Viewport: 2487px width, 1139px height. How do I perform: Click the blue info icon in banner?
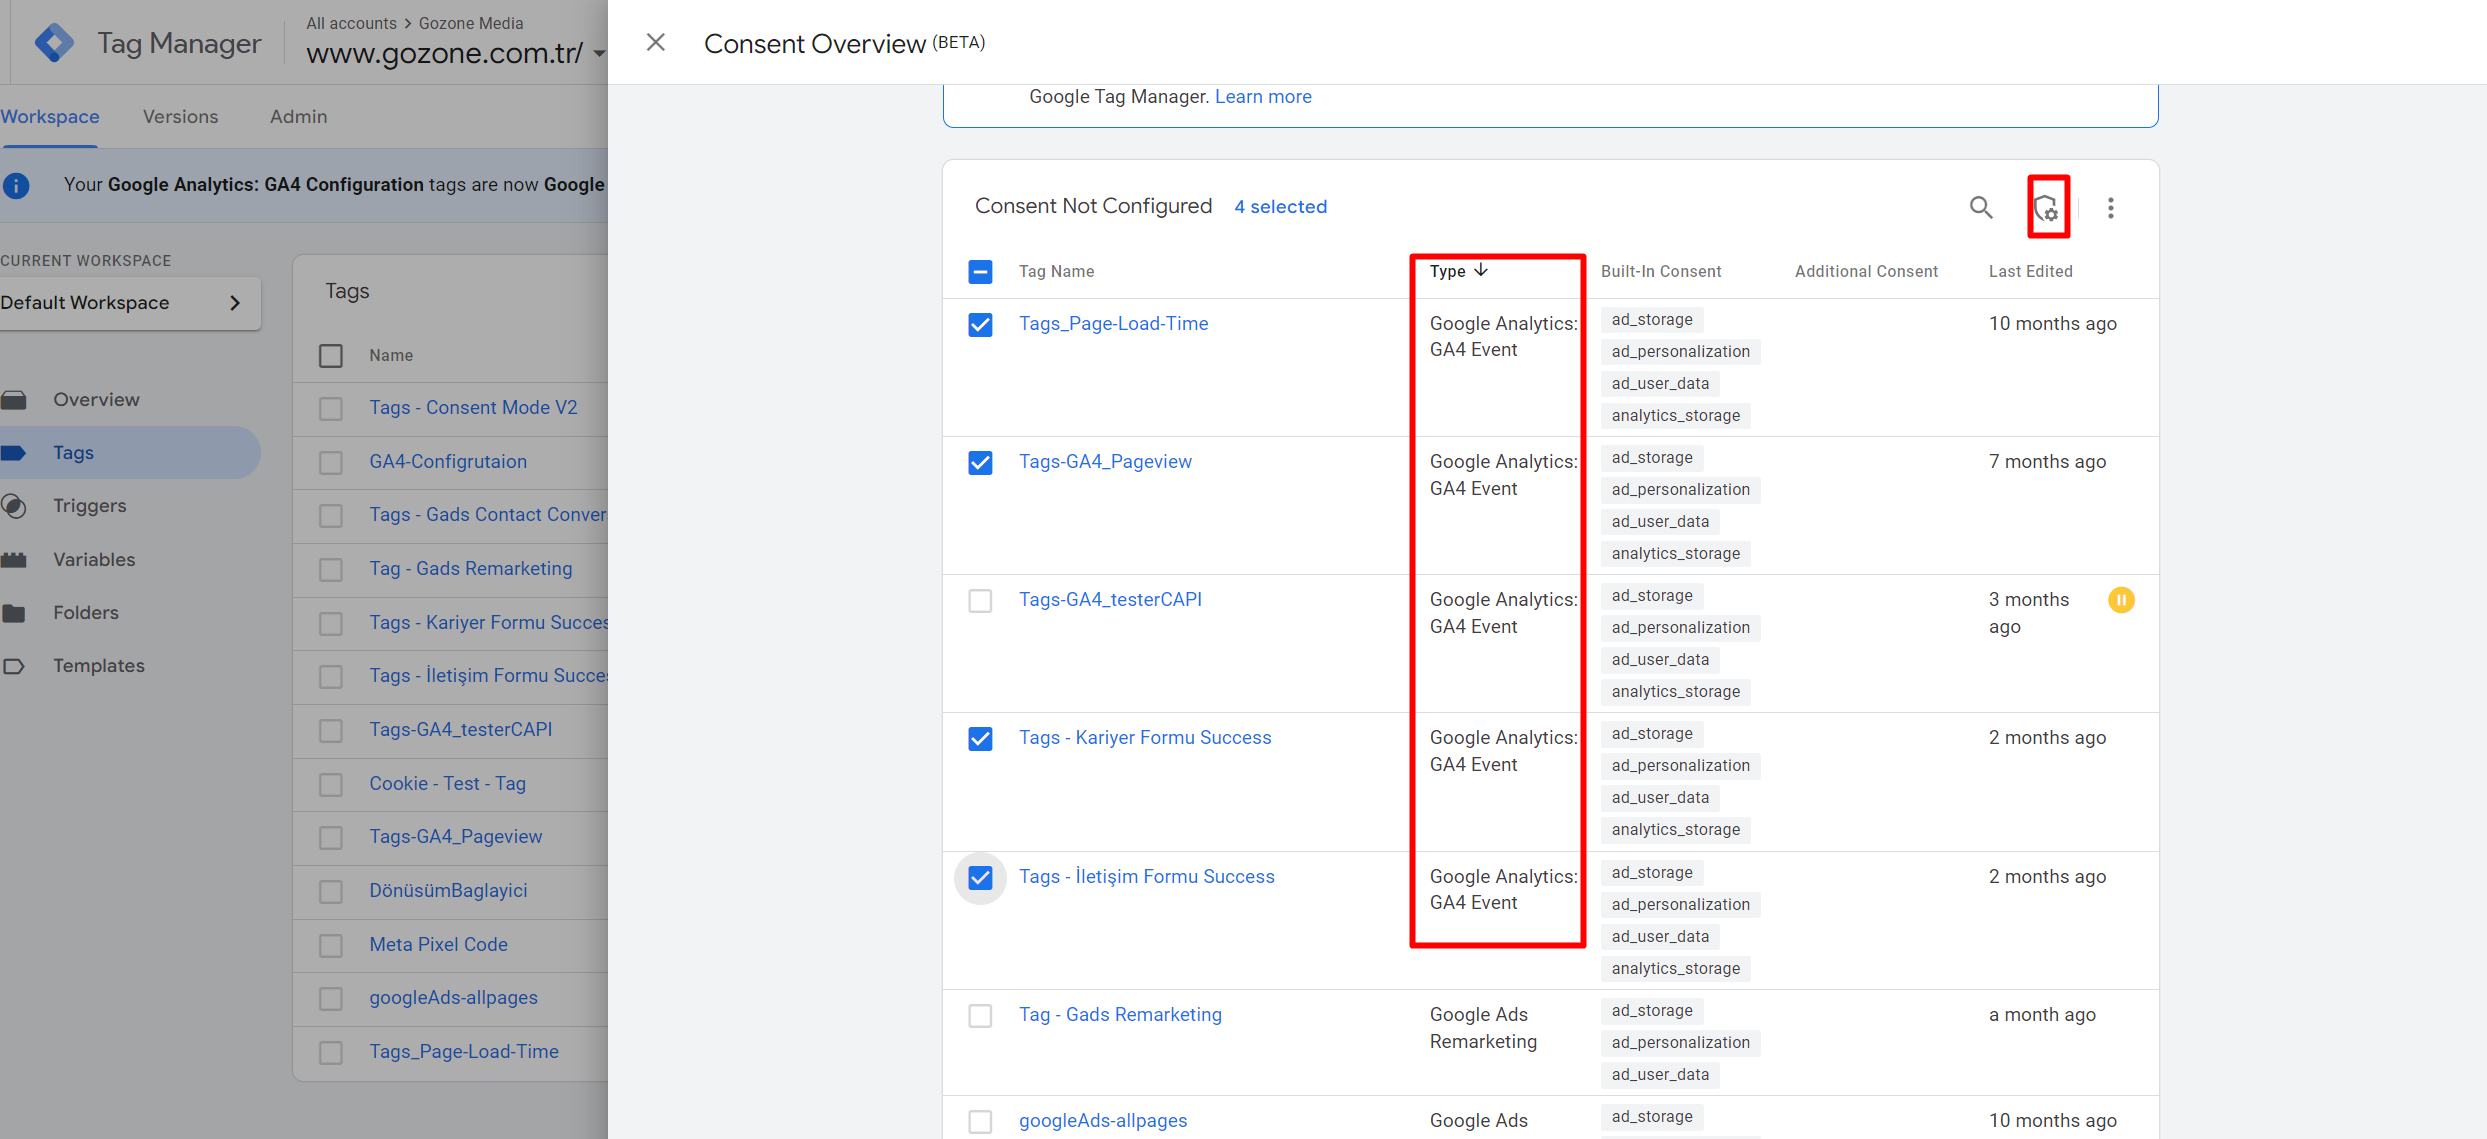pyautogui.click(x=17, y=185)
